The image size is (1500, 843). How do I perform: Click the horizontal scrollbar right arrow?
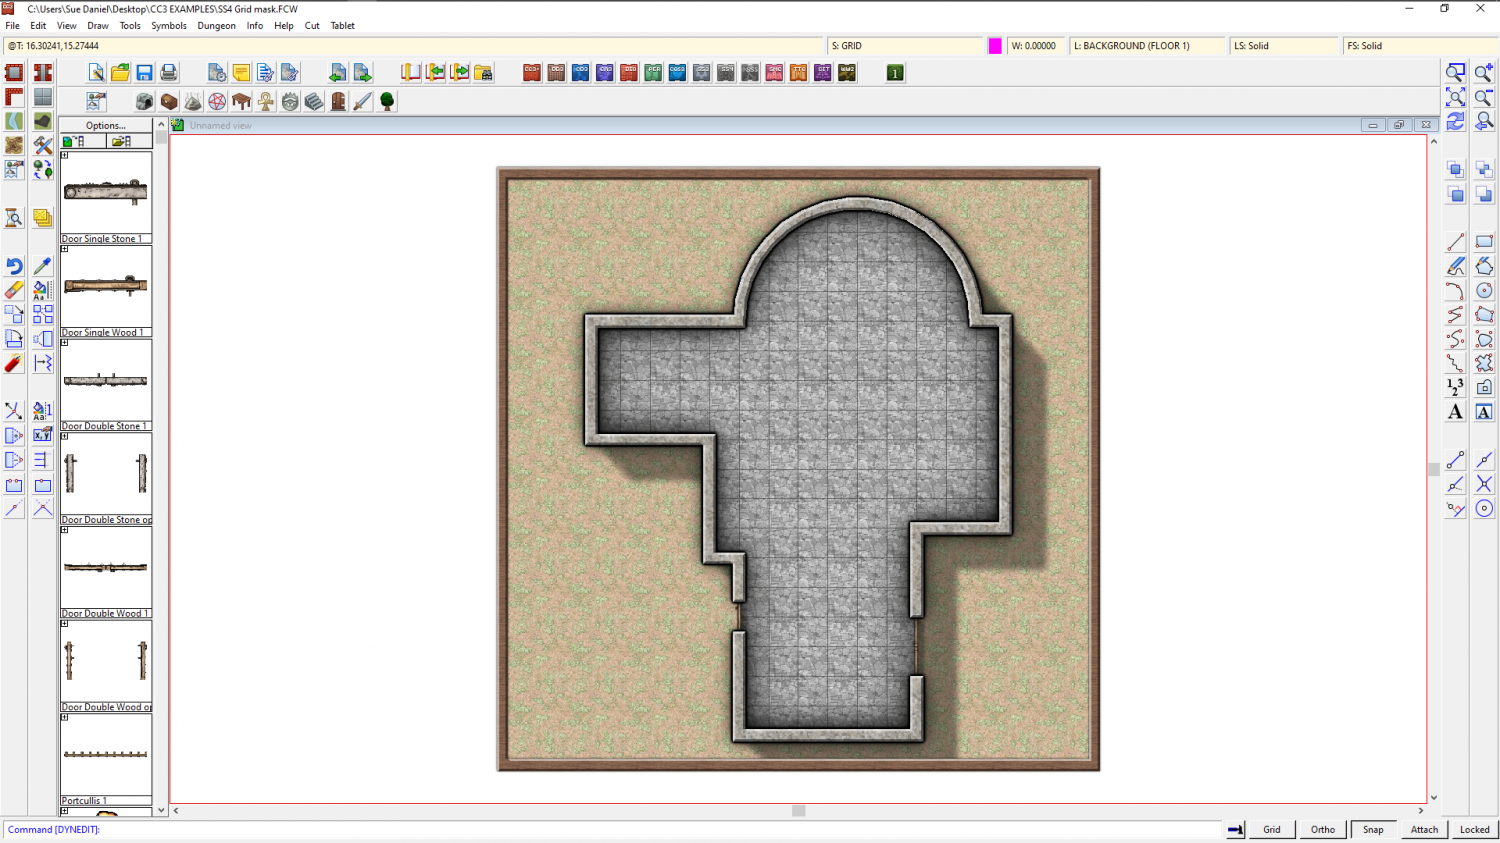click(1421, 811)
